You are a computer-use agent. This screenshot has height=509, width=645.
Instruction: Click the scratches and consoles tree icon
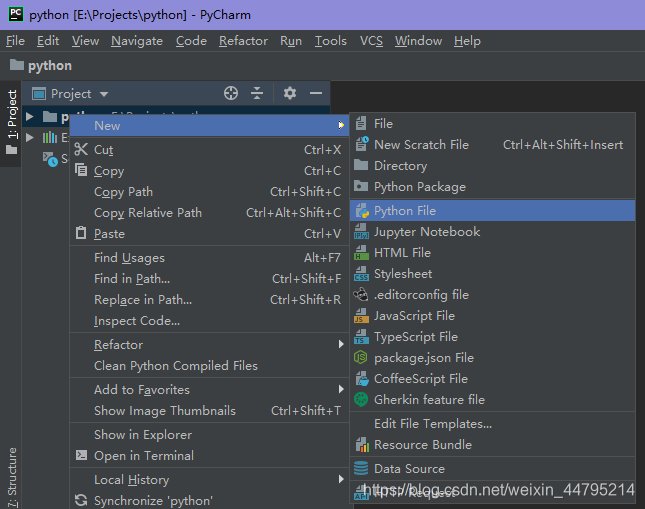[x=50, y=159]
